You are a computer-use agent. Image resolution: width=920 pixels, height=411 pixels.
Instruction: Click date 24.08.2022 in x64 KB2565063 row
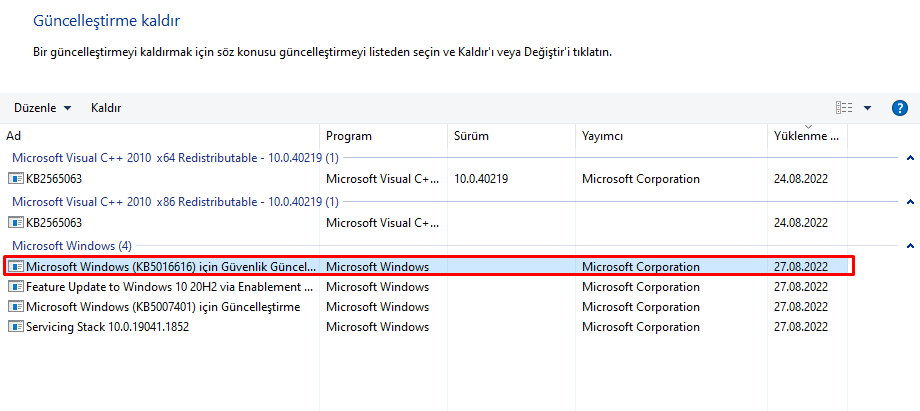tap(801, 178)
